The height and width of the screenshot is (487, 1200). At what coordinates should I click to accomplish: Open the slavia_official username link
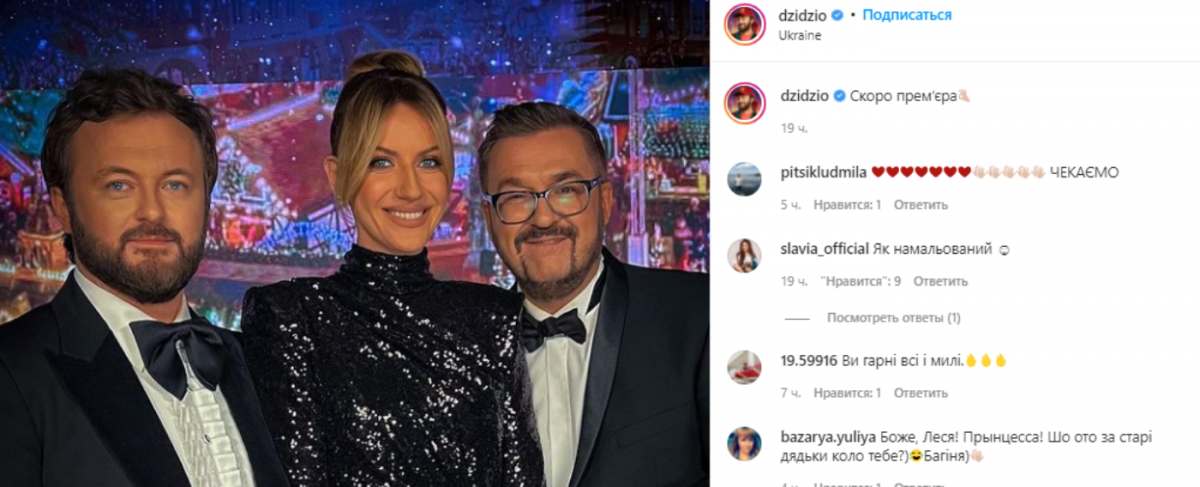coord(819,248)
